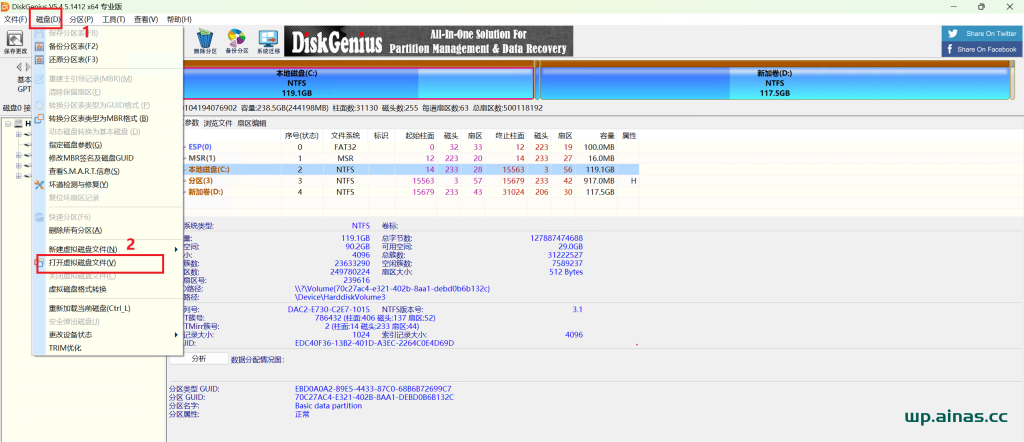The height and width of the screenshot is (442, 1024).
Task: Expand 更改设备状态 submenu arrow
Action: [176, 334]
